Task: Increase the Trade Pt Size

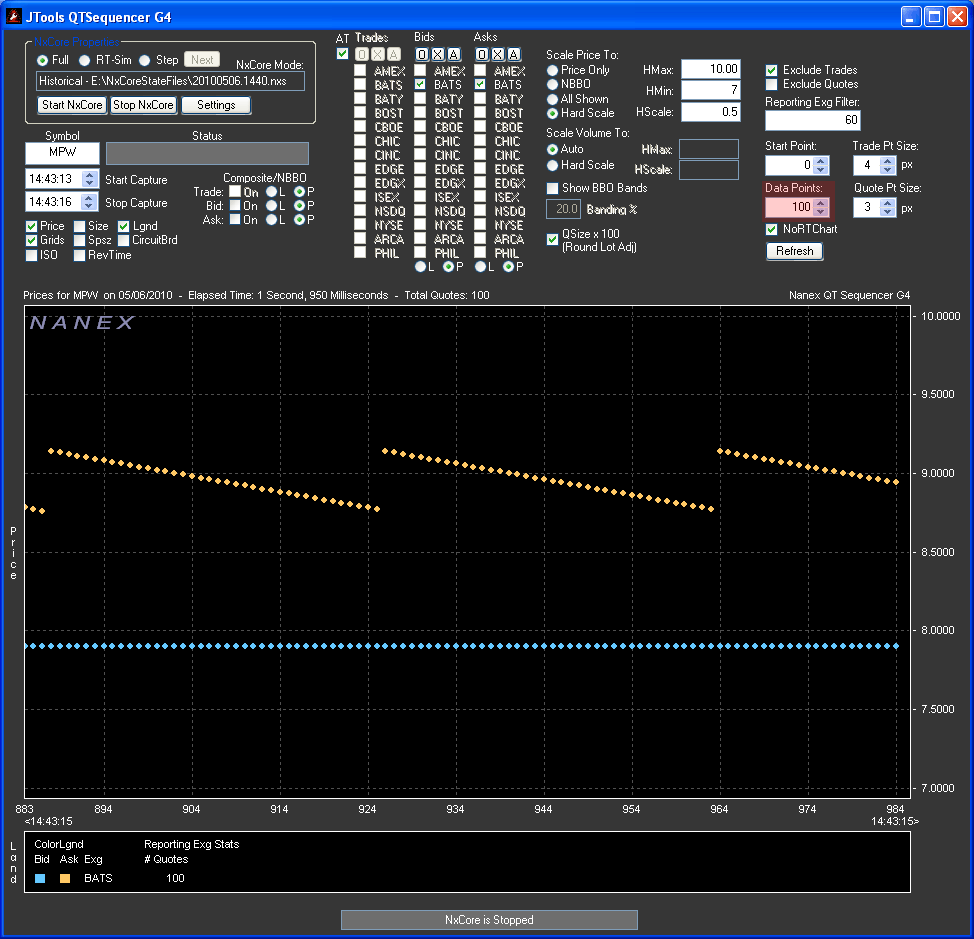Action: pos(888,161)
